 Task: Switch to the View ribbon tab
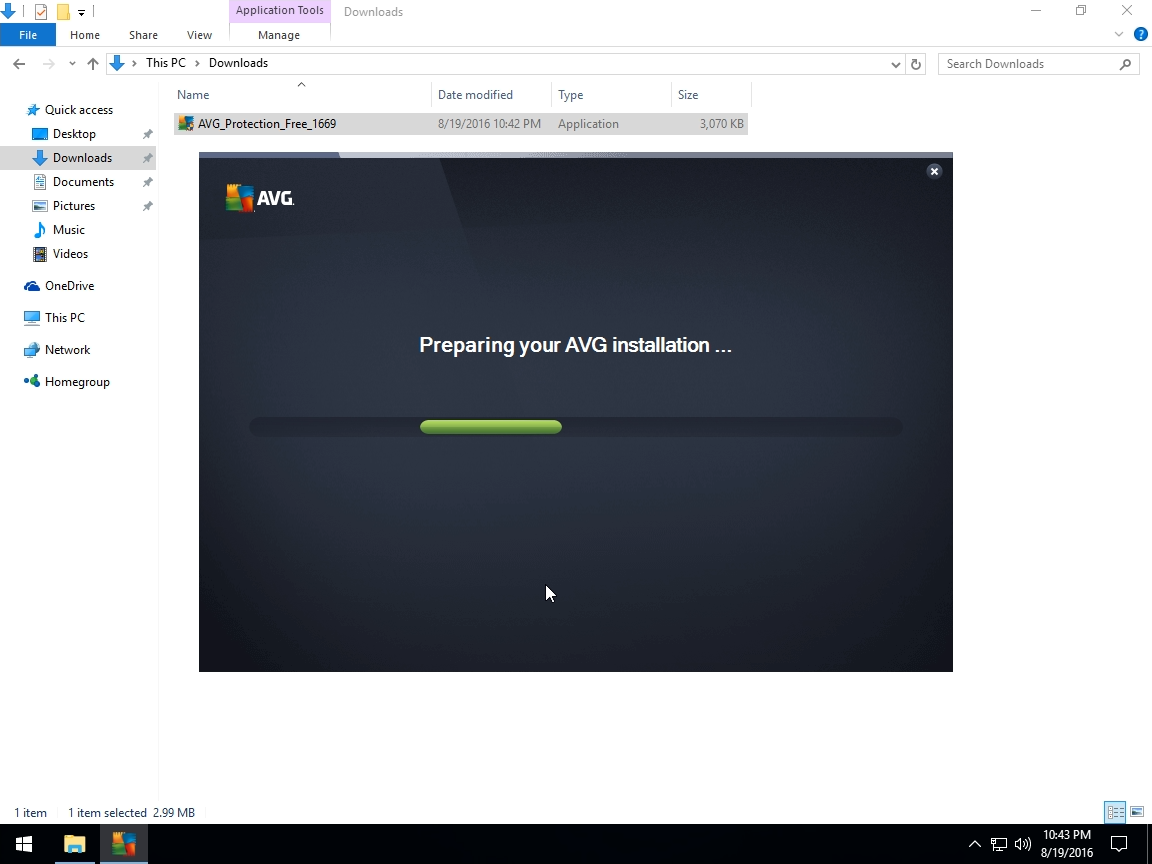click(199, 35)
